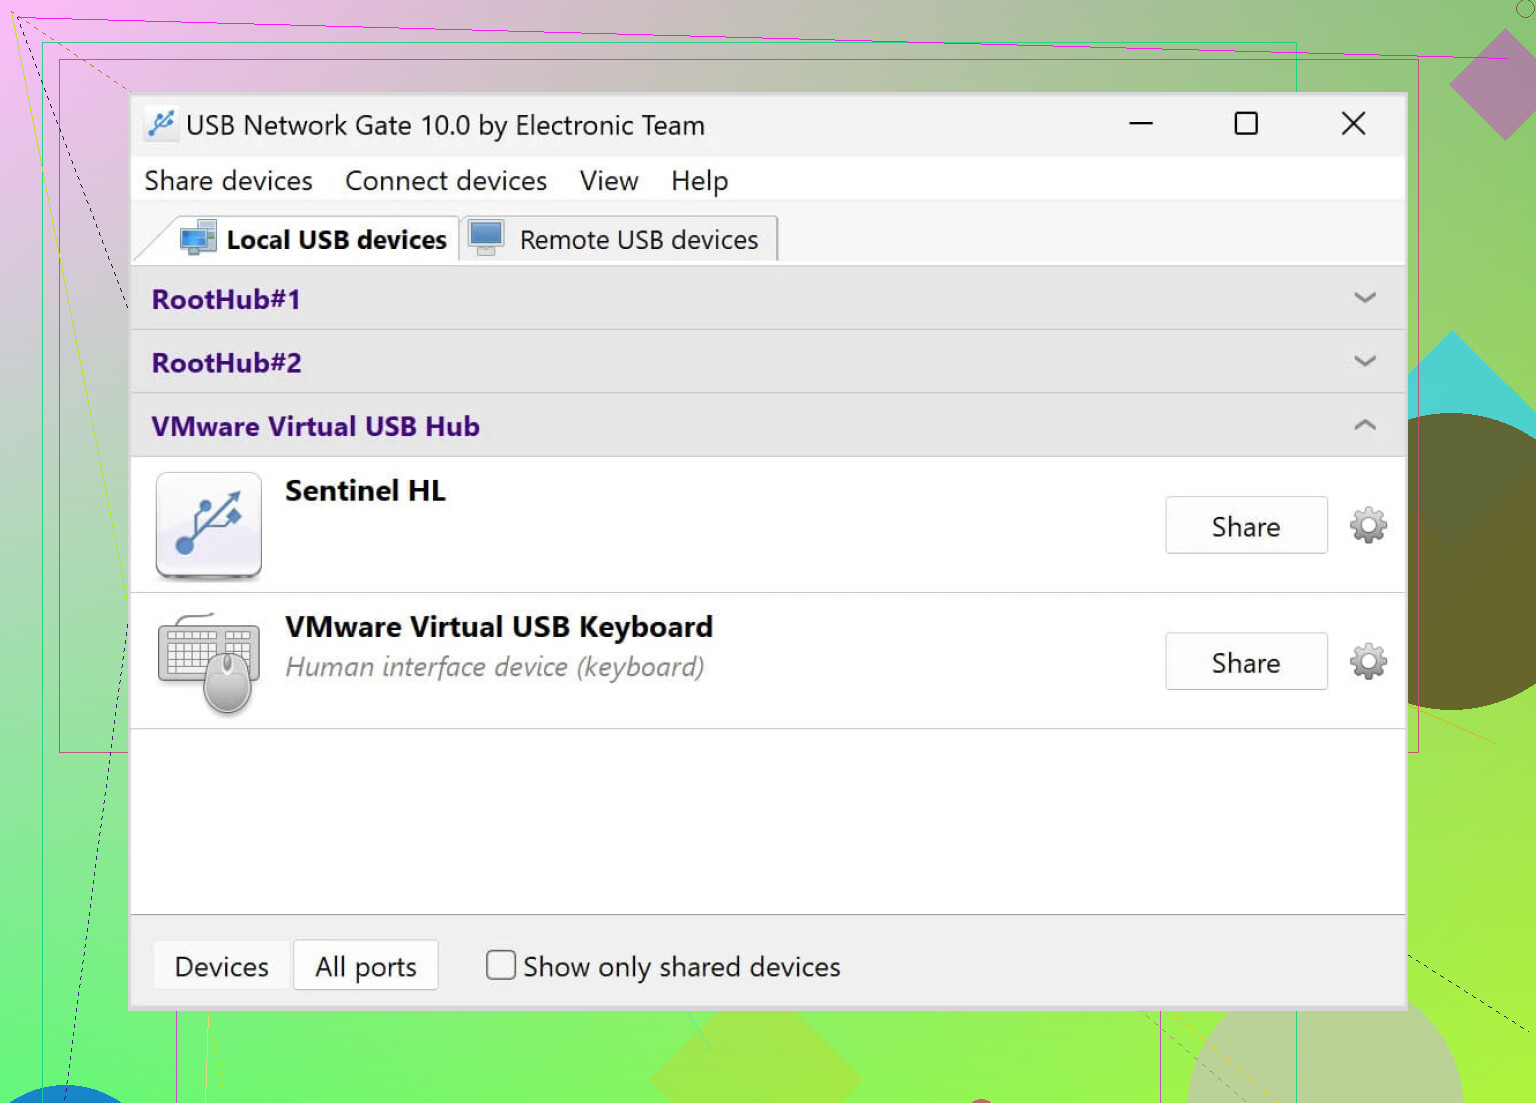The height and width of the screenshot is (1103, 1536).
Task: Click Human interface device (keyboard) description
Action: click(x=495, y=667)
